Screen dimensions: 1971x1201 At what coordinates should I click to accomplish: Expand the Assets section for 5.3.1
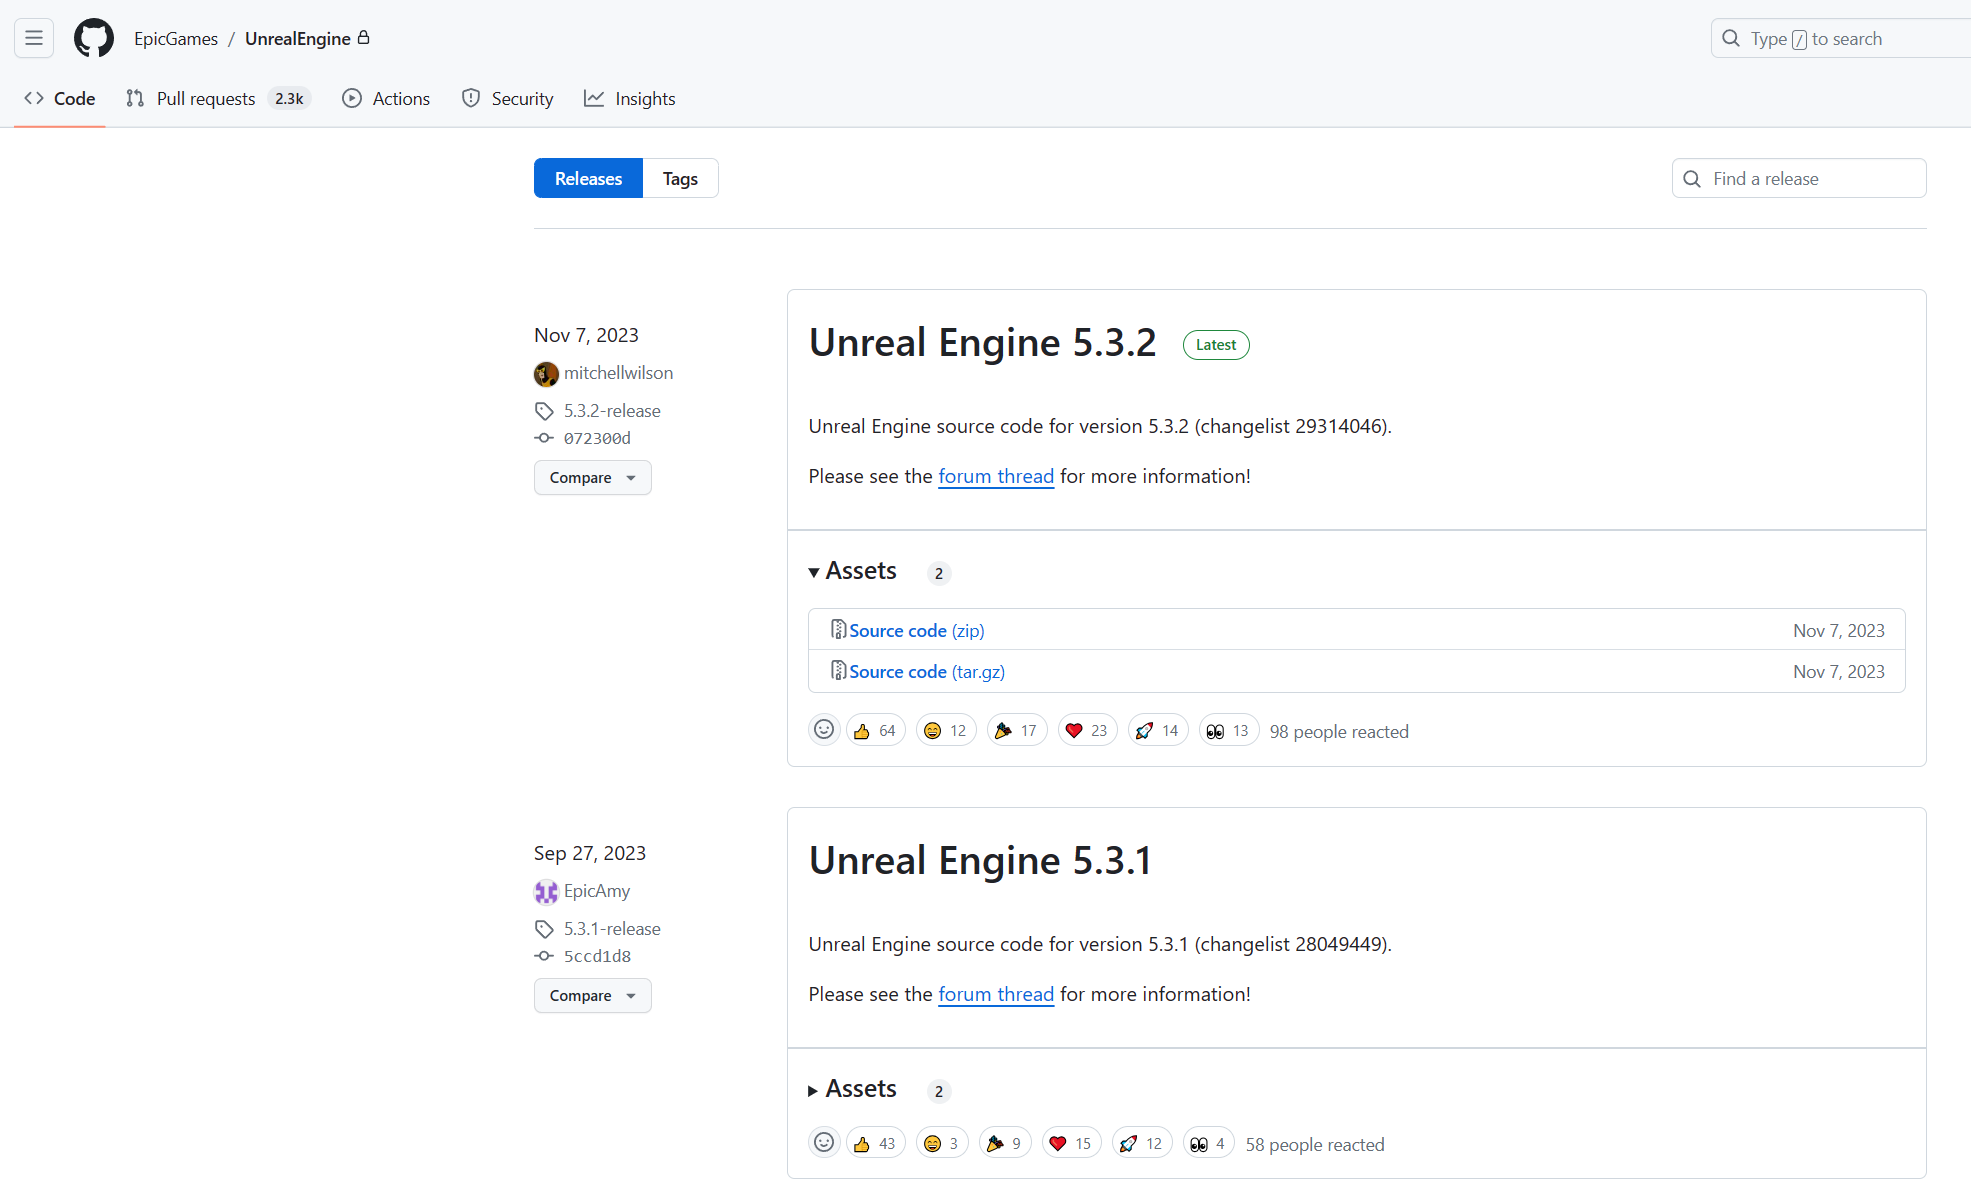853,1089
